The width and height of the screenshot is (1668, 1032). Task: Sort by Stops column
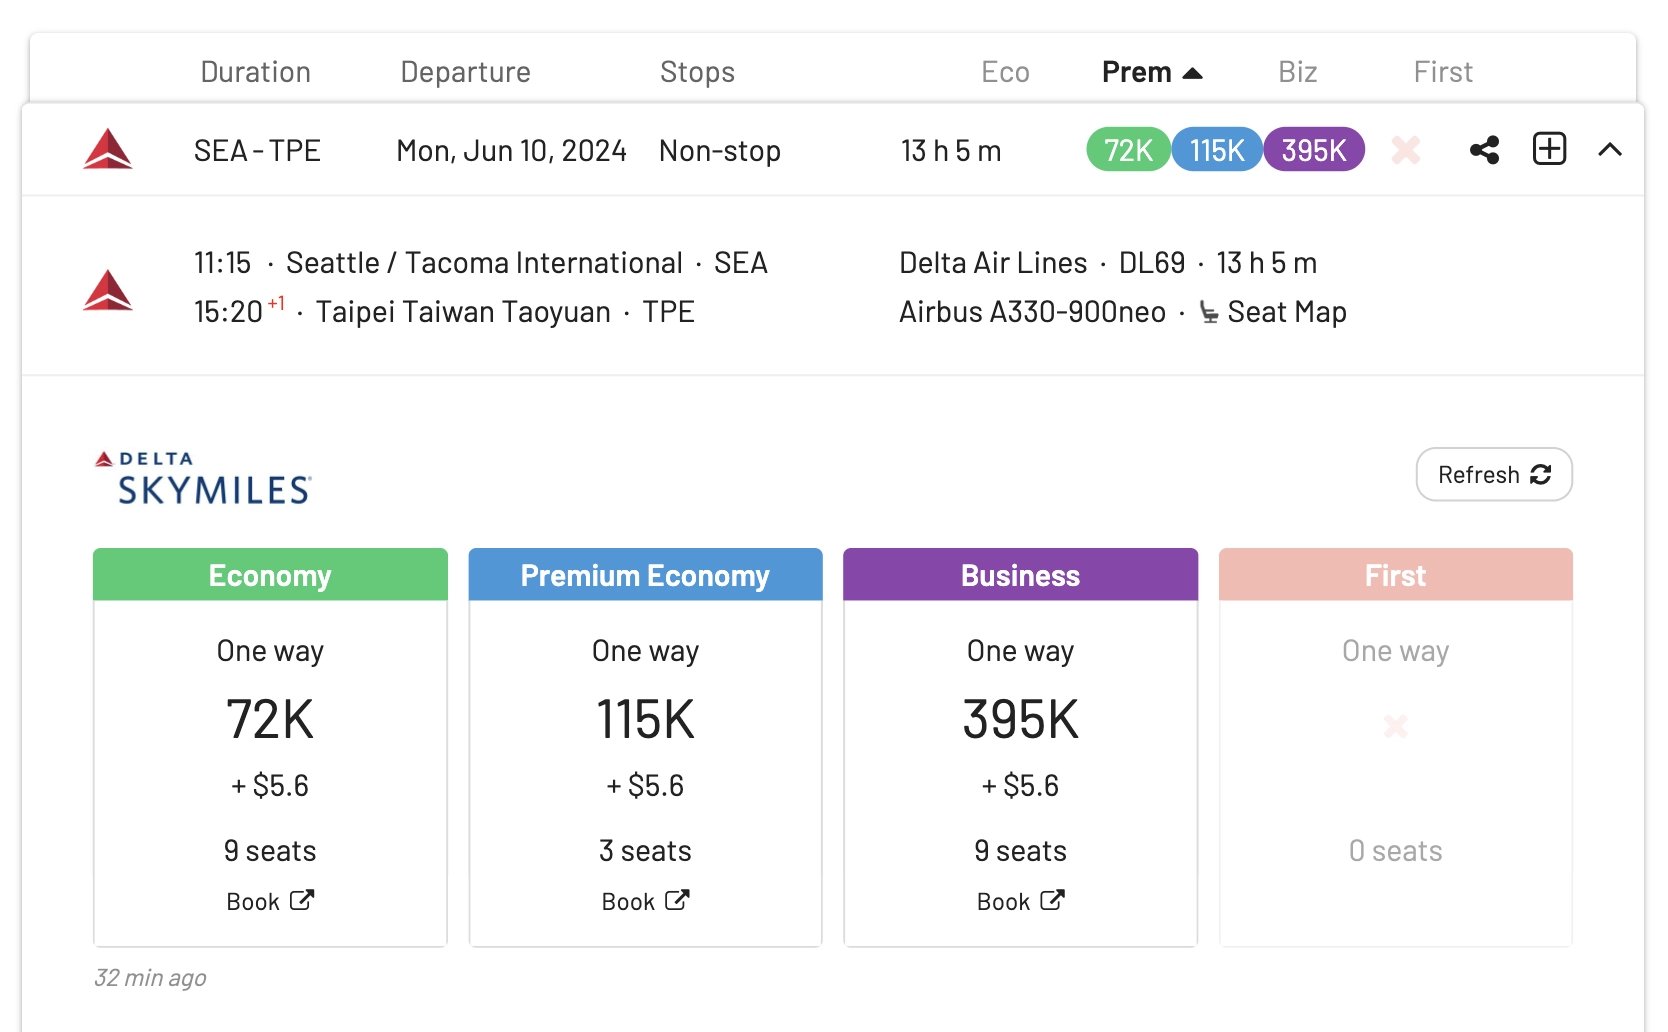(x=697, y=72)
